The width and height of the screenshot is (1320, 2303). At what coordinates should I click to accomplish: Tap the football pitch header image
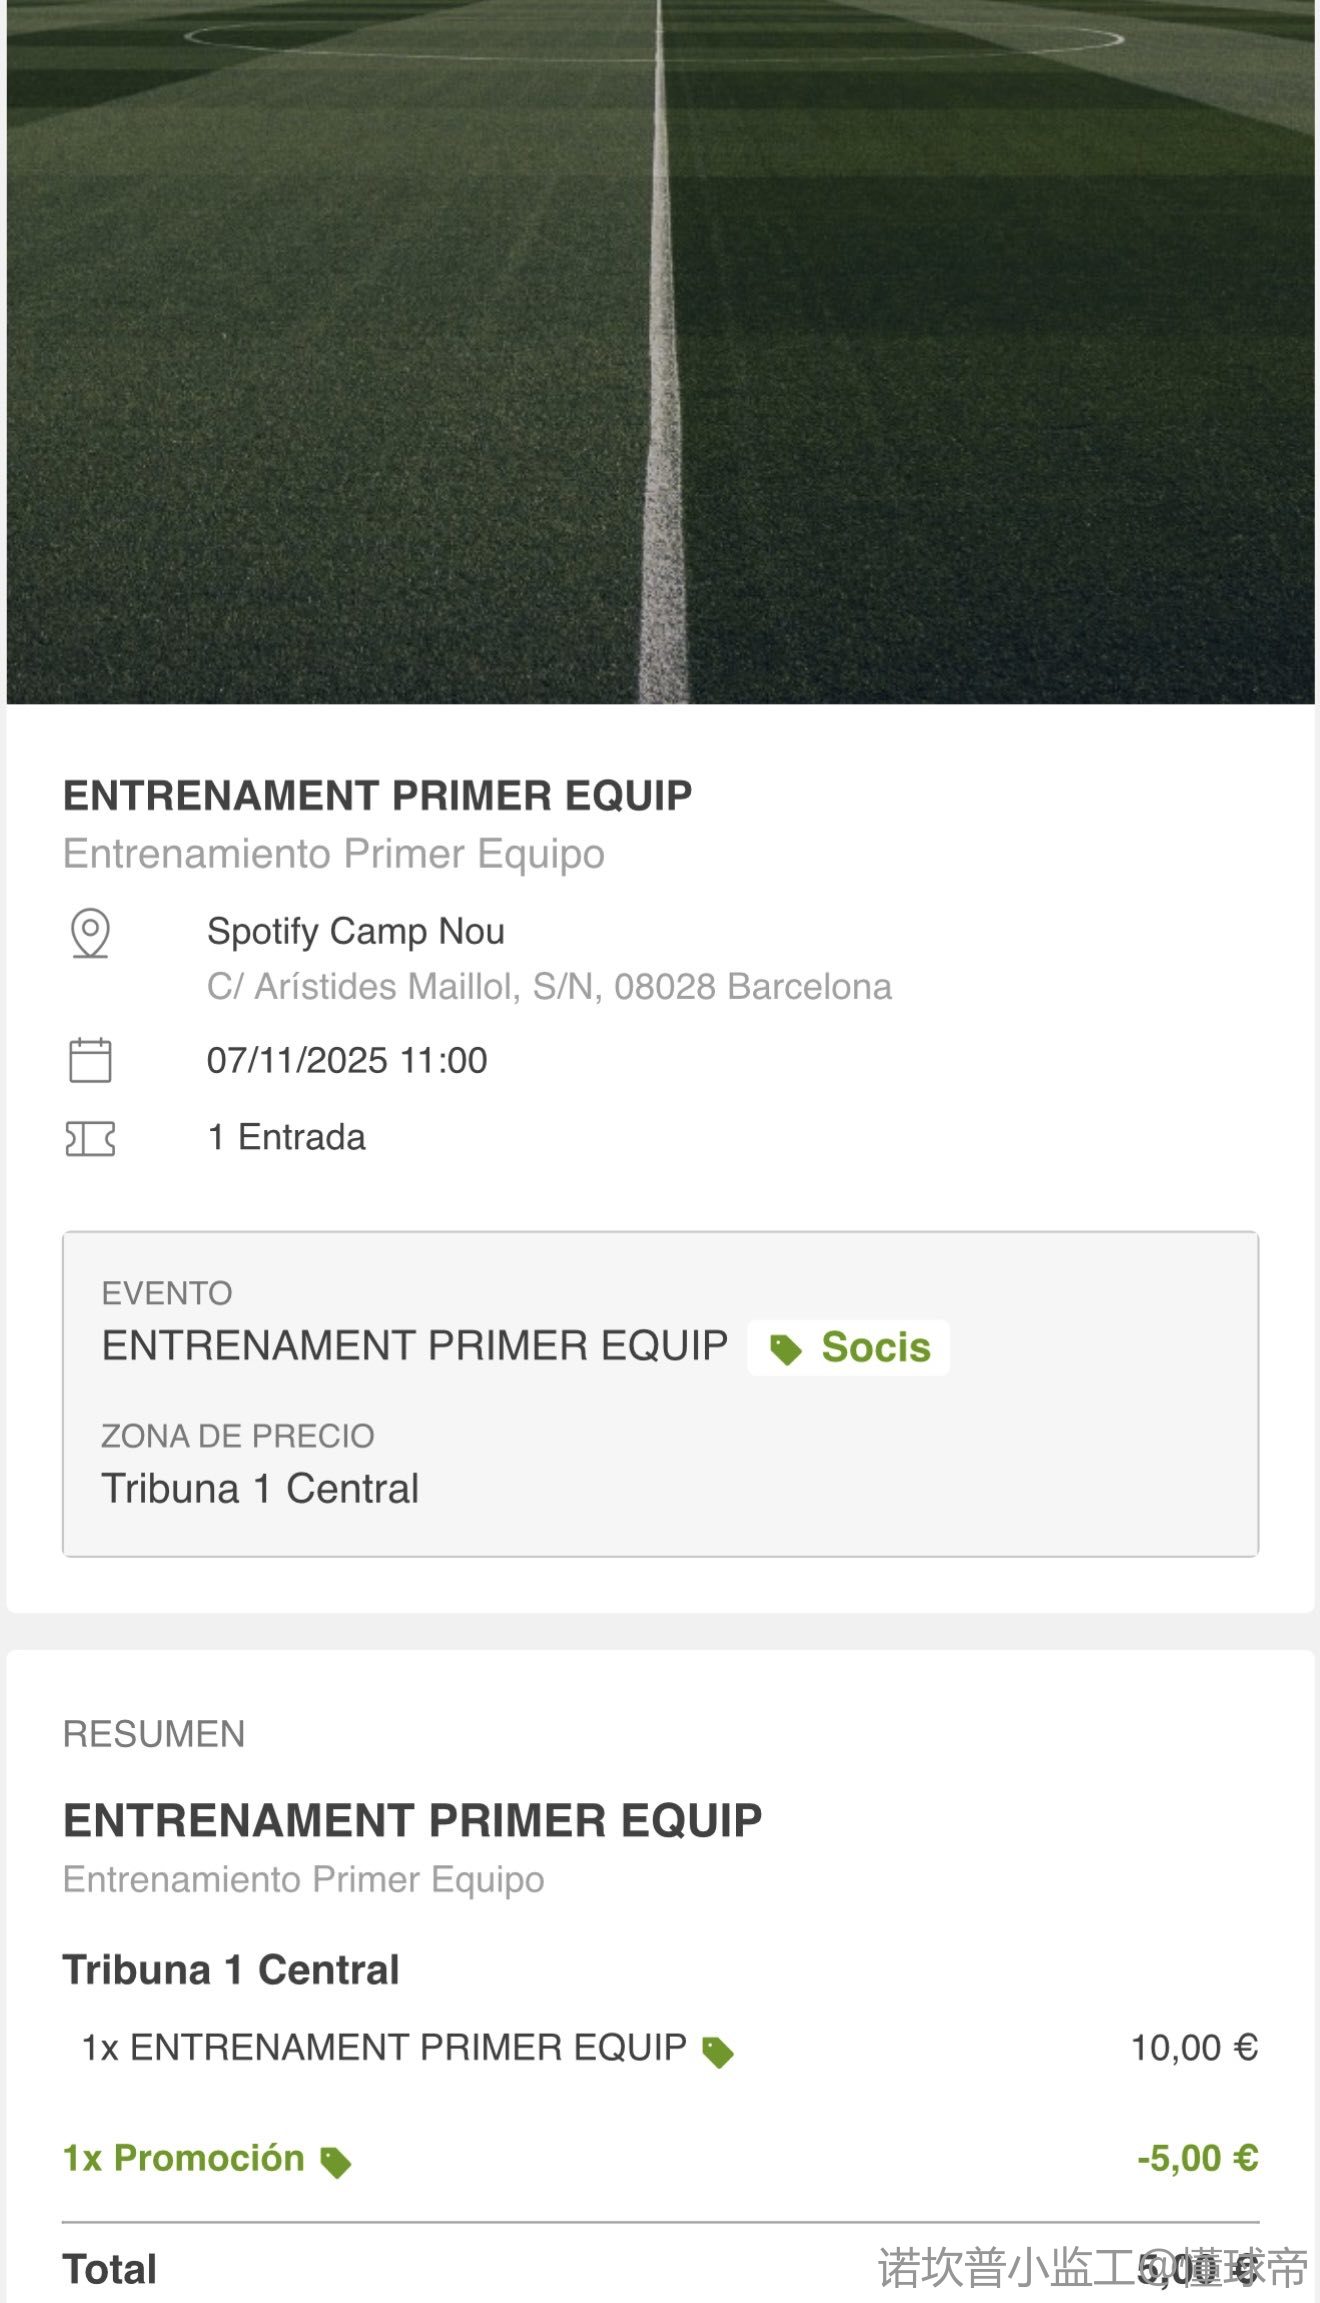pyautogui.click(x=660, y=350)
